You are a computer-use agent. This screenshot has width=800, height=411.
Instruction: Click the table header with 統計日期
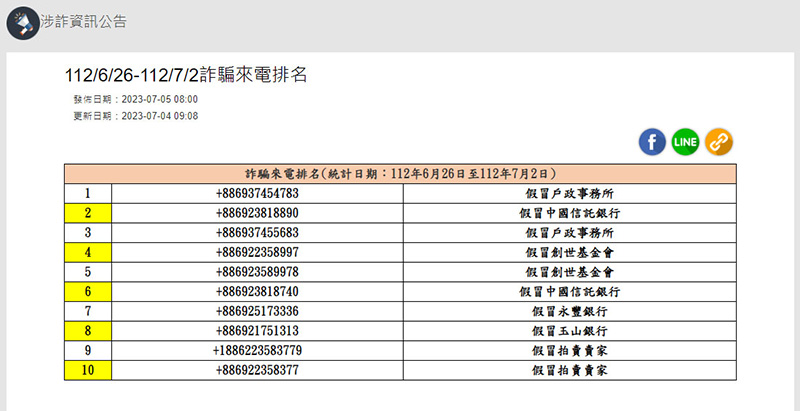(x=400, y=174)
